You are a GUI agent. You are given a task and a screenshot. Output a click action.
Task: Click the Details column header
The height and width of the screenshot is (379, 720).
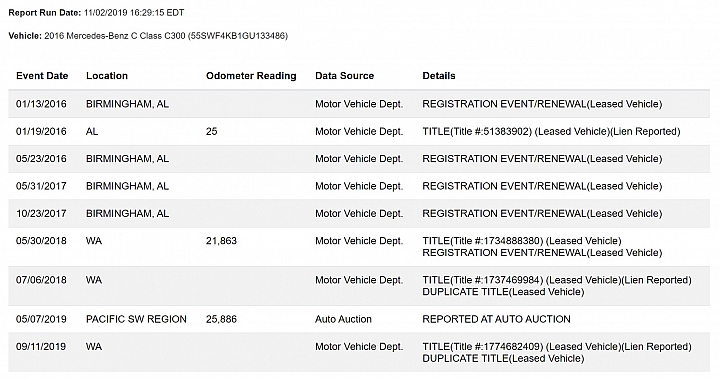(x=439, y=76)
